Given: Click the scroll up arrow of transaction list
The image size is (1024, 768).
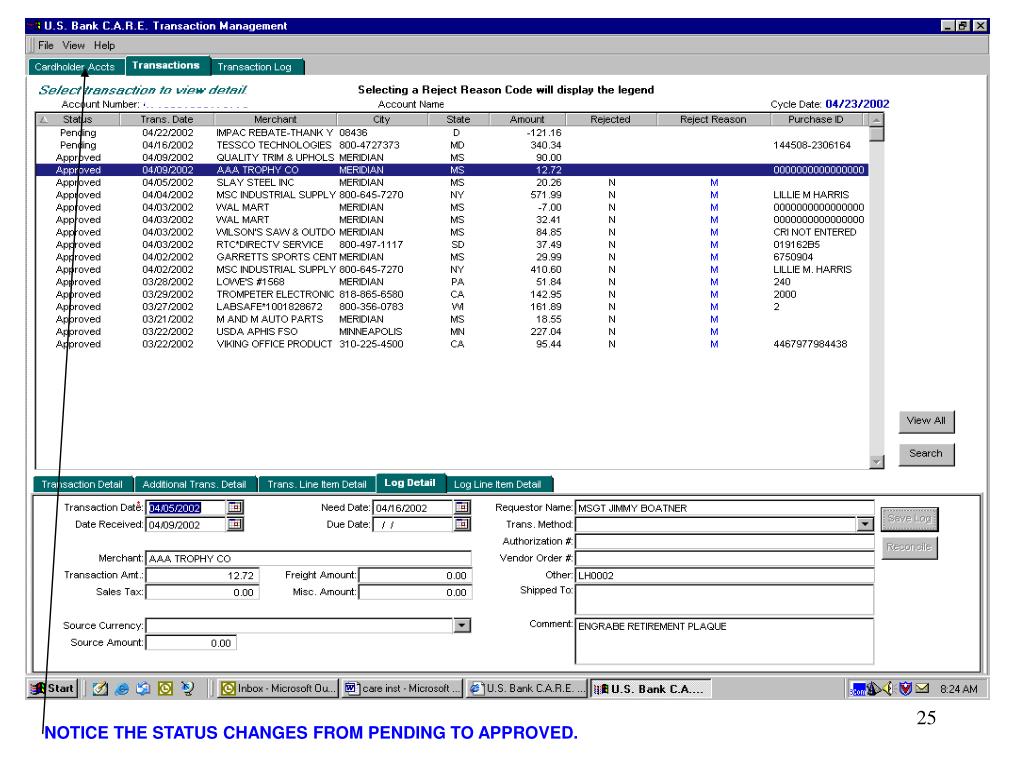Looking at the screenshot, I should point(876,120).
